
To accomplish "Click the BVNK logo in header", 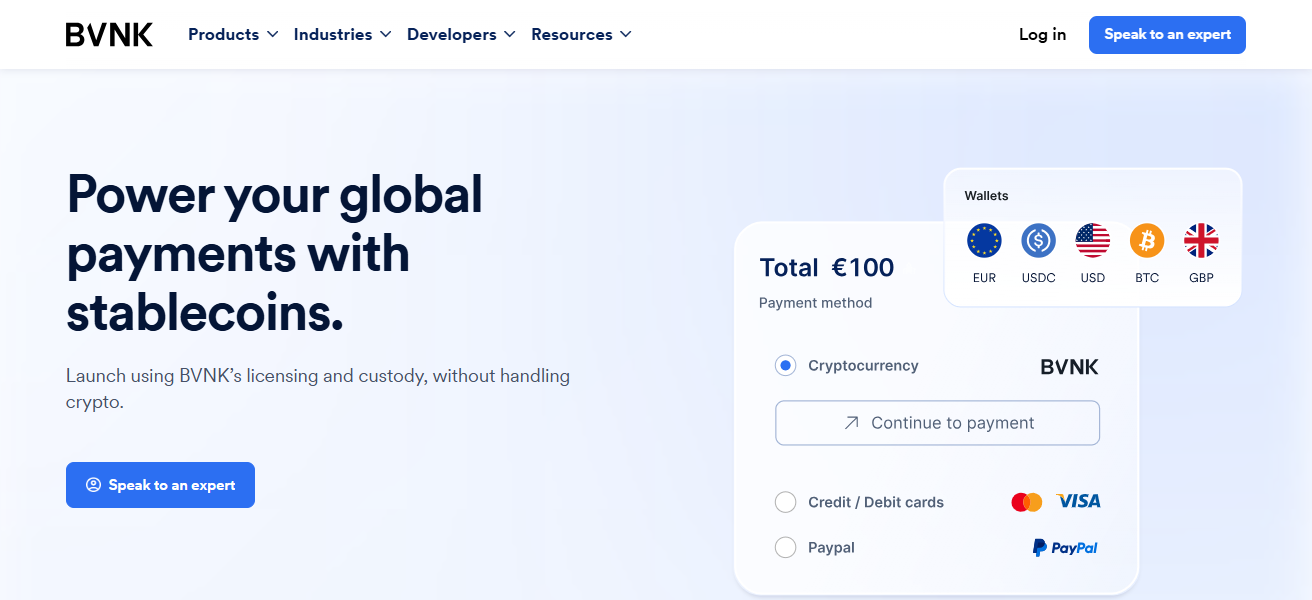I will 109,35.
